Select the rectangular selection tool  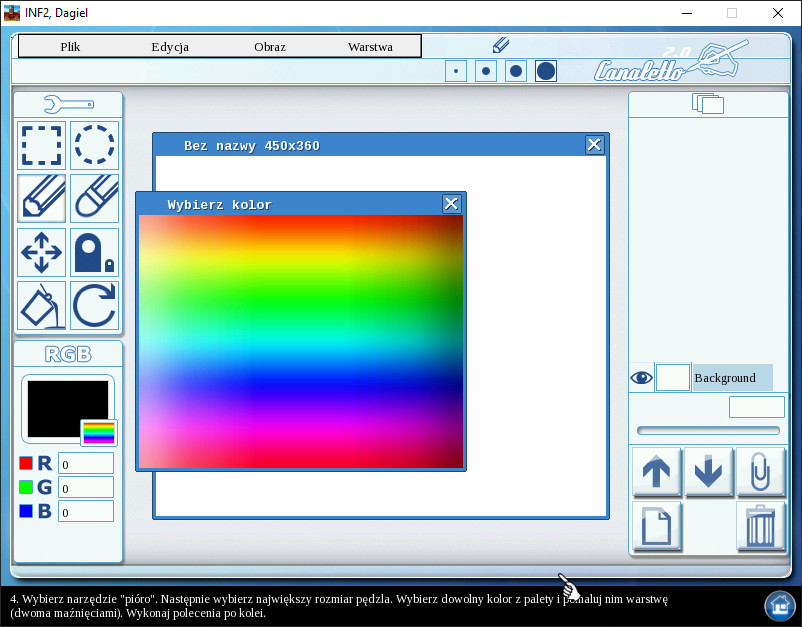tap(41, 145)
